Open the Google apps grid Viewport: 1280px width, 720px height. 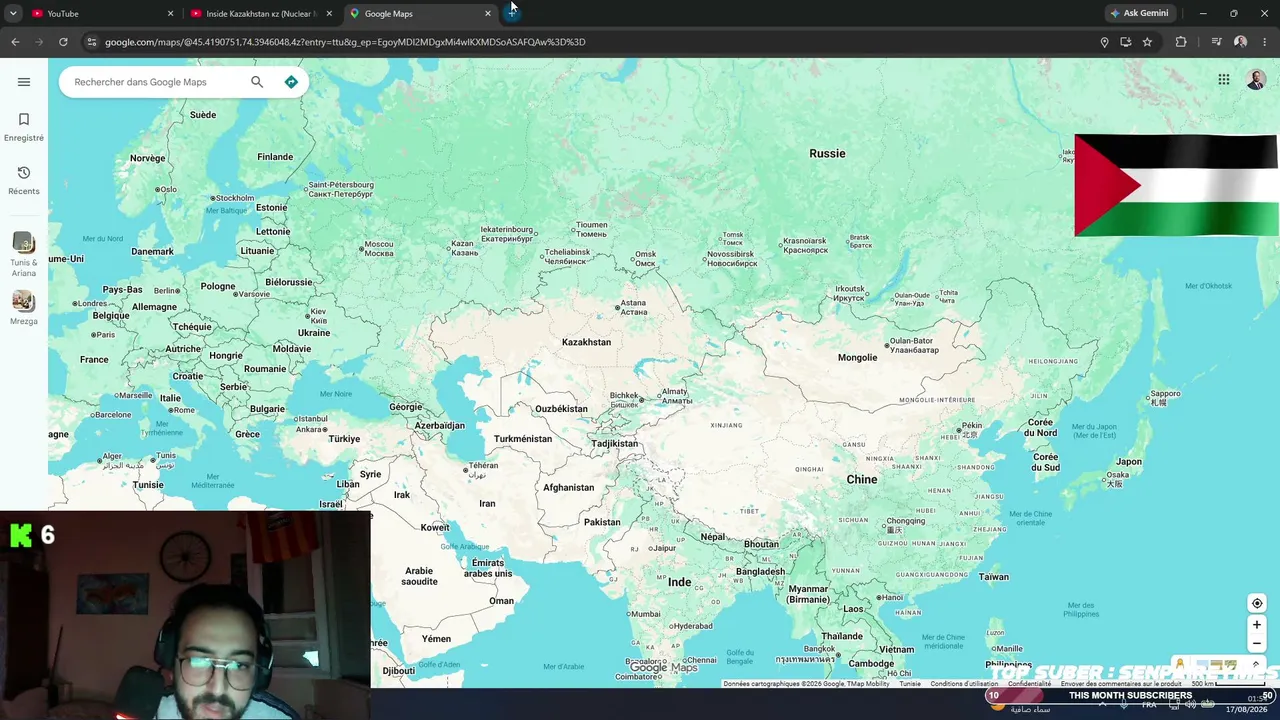click(1224, 80)
